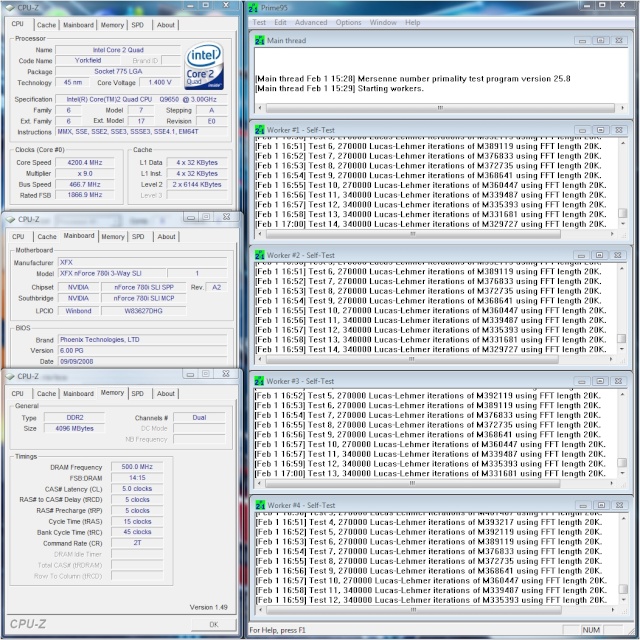Click the top CPU-Z window title icon
640x640 pixels.
[x=10, y=7]
